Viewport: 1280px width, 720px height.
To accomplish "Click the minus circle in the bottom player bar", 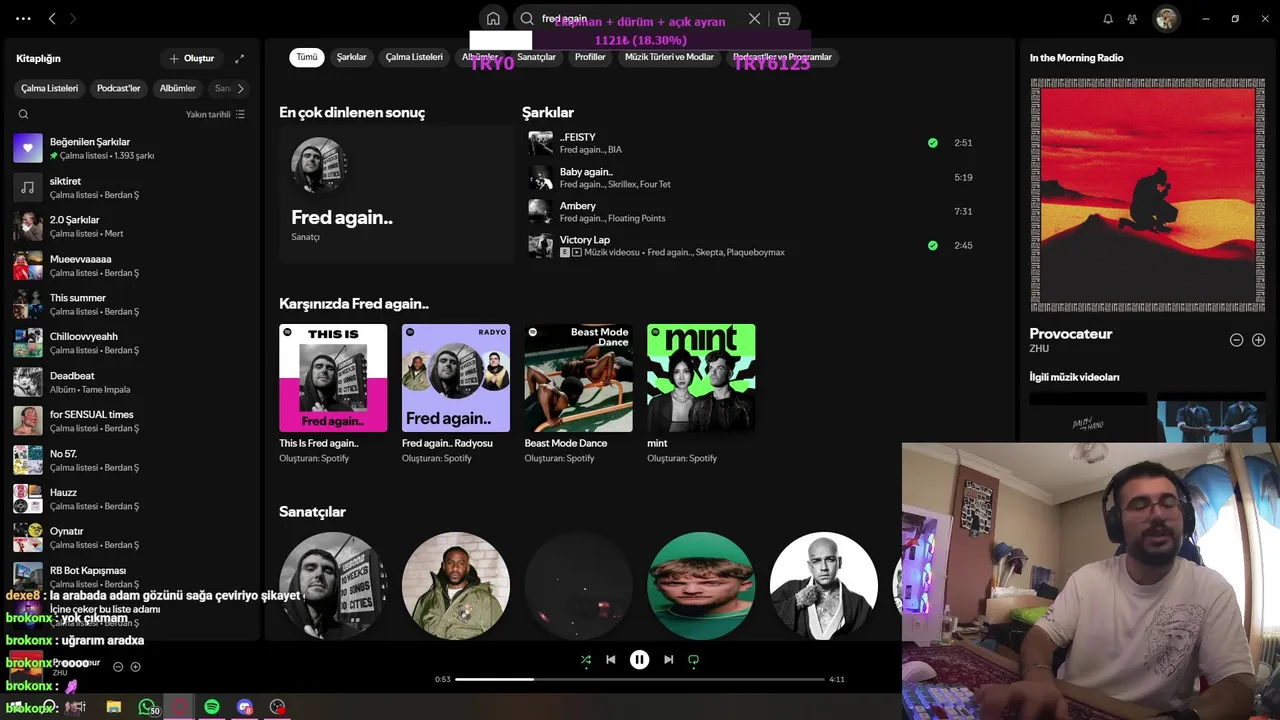I will [x=118, y=666].
